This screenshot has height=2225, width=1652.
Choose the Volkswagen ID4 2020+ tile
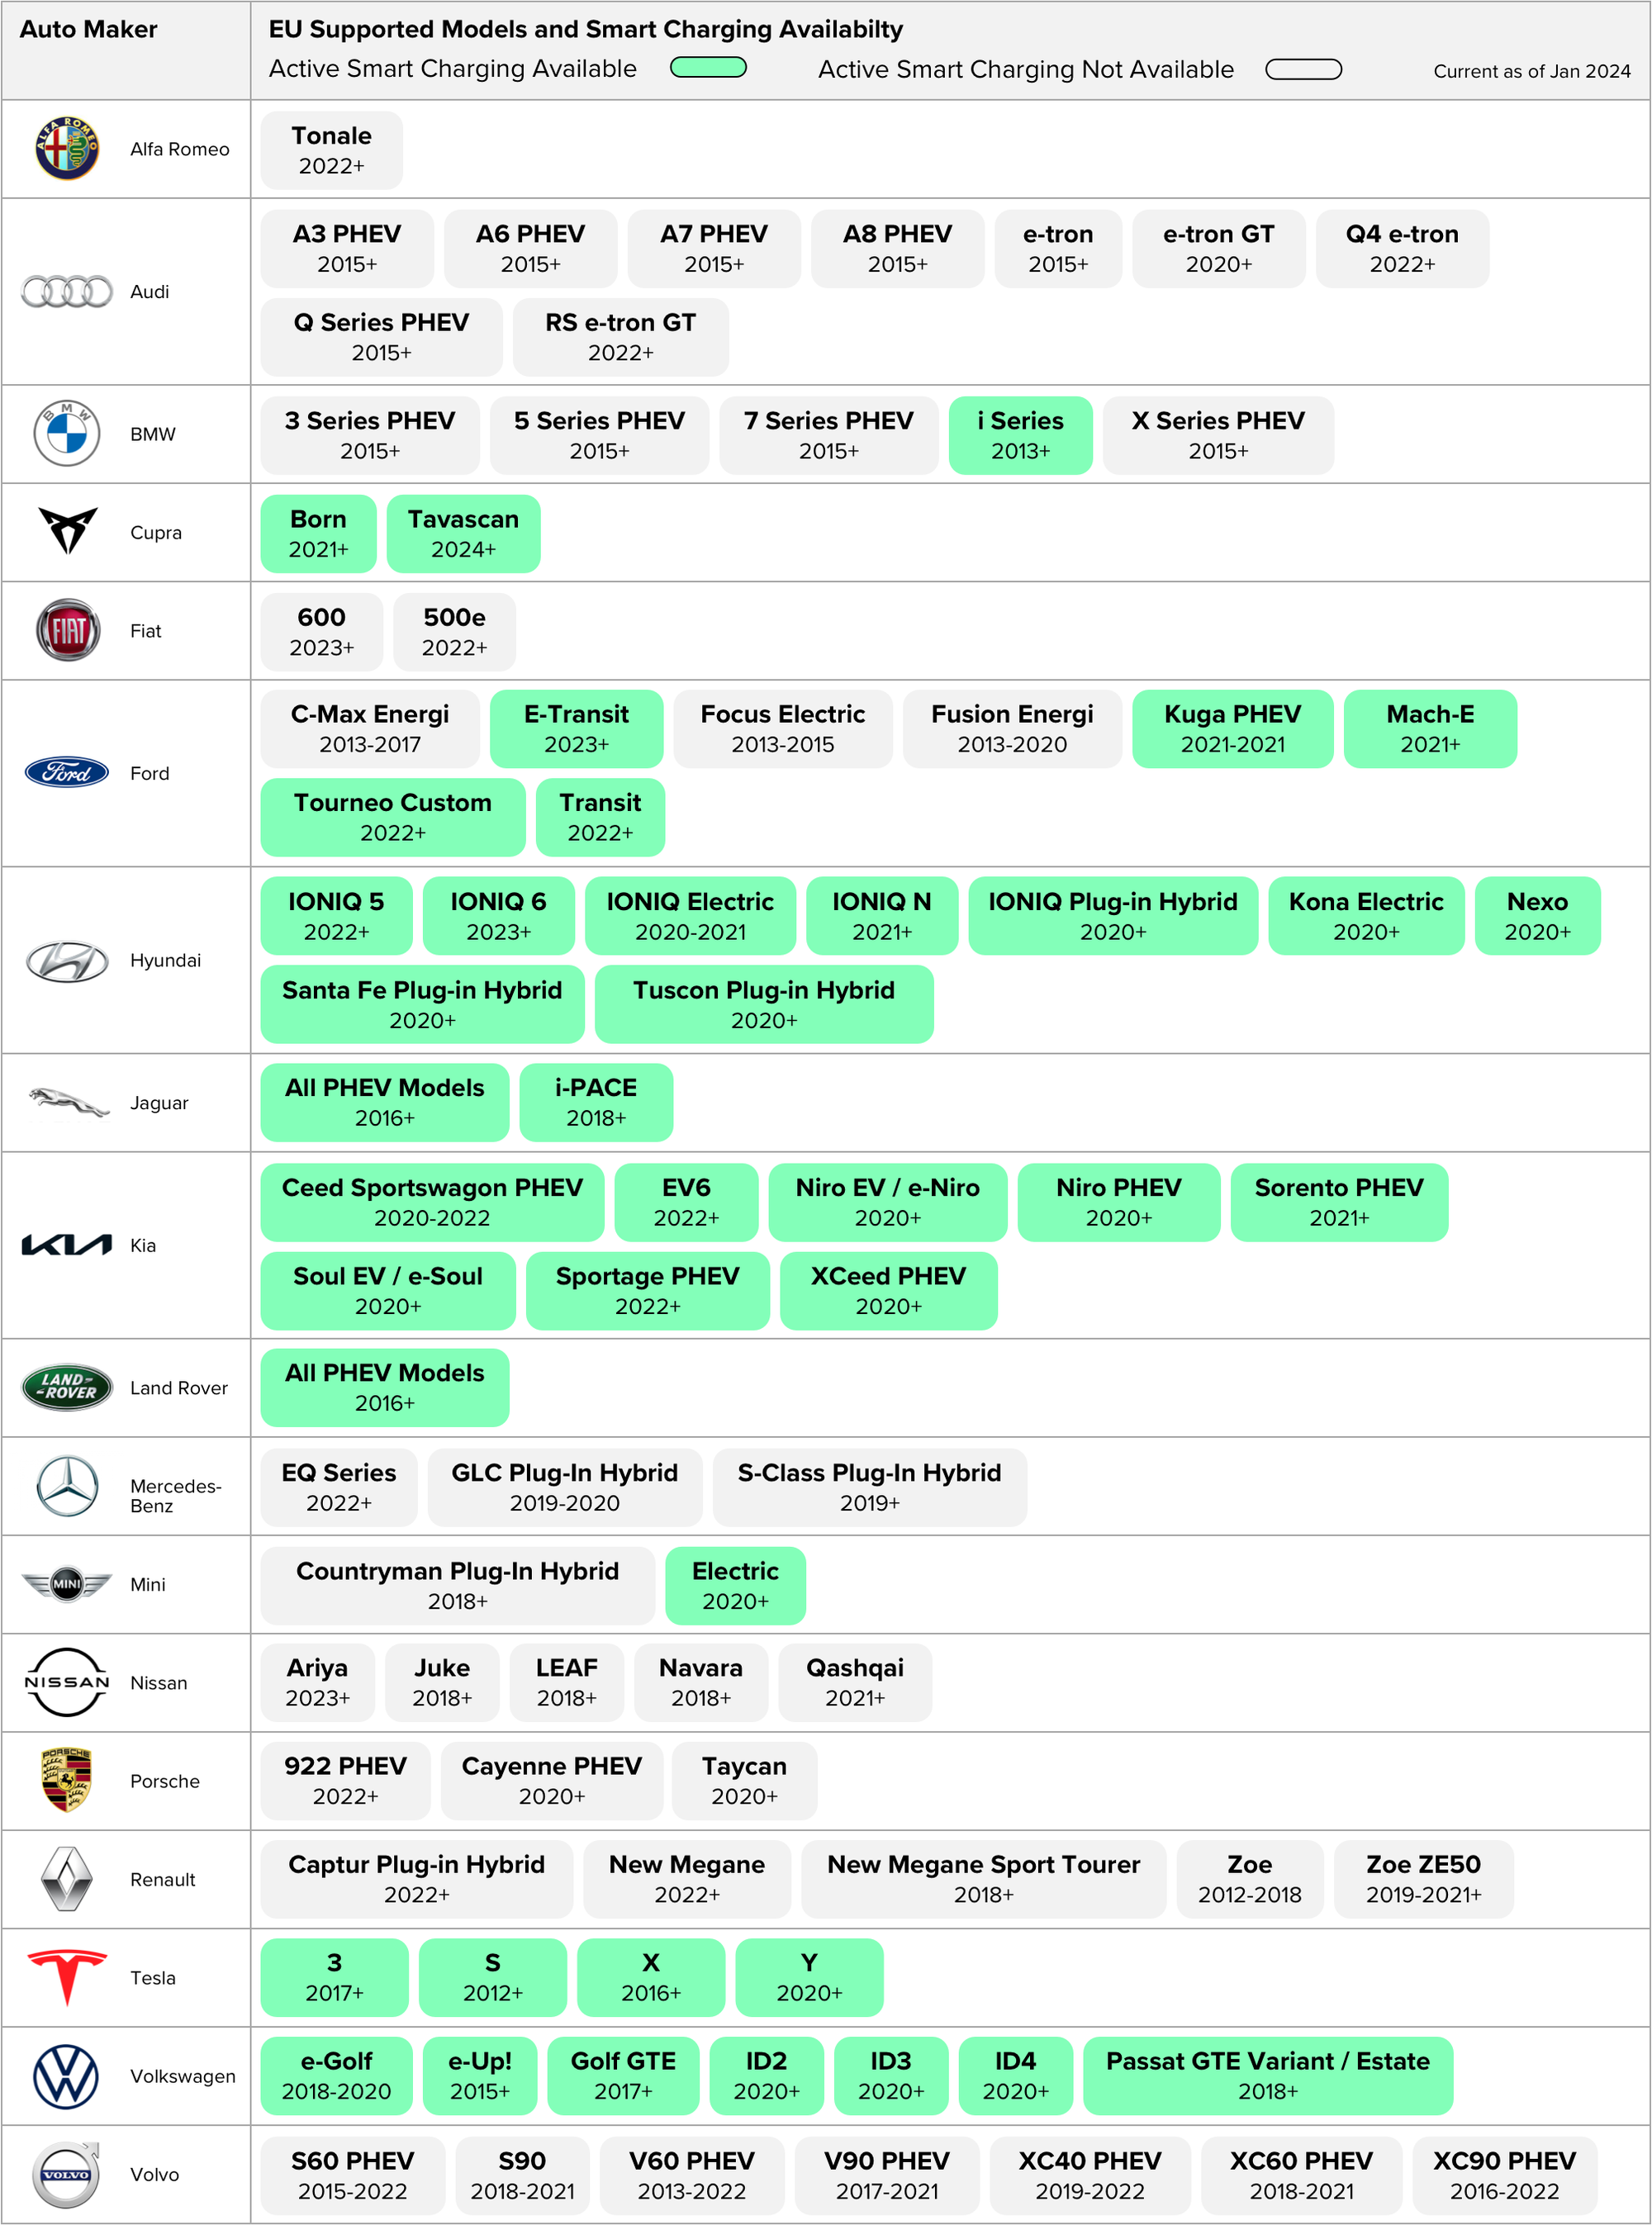point(1015,2075)
